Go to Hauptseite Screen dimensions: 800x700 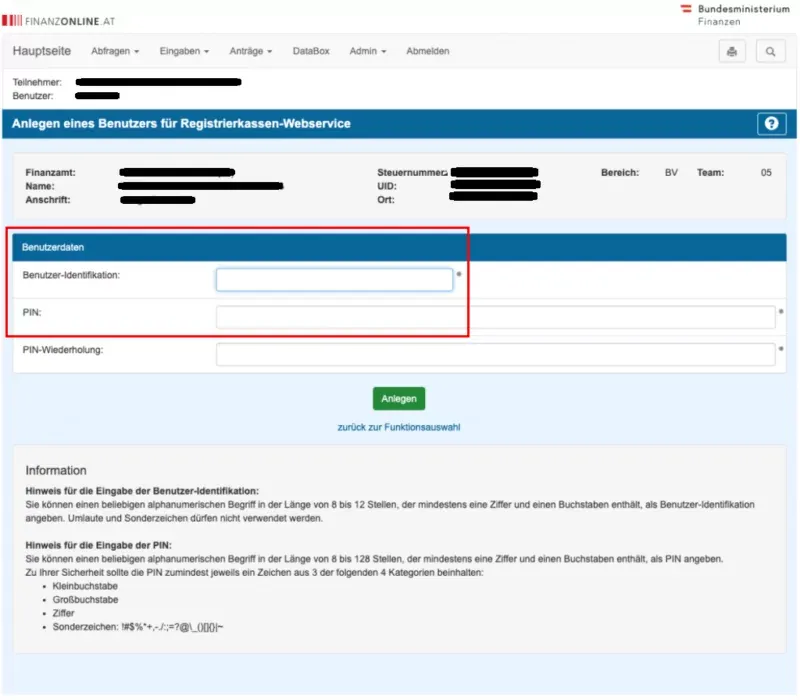point(42,51)
